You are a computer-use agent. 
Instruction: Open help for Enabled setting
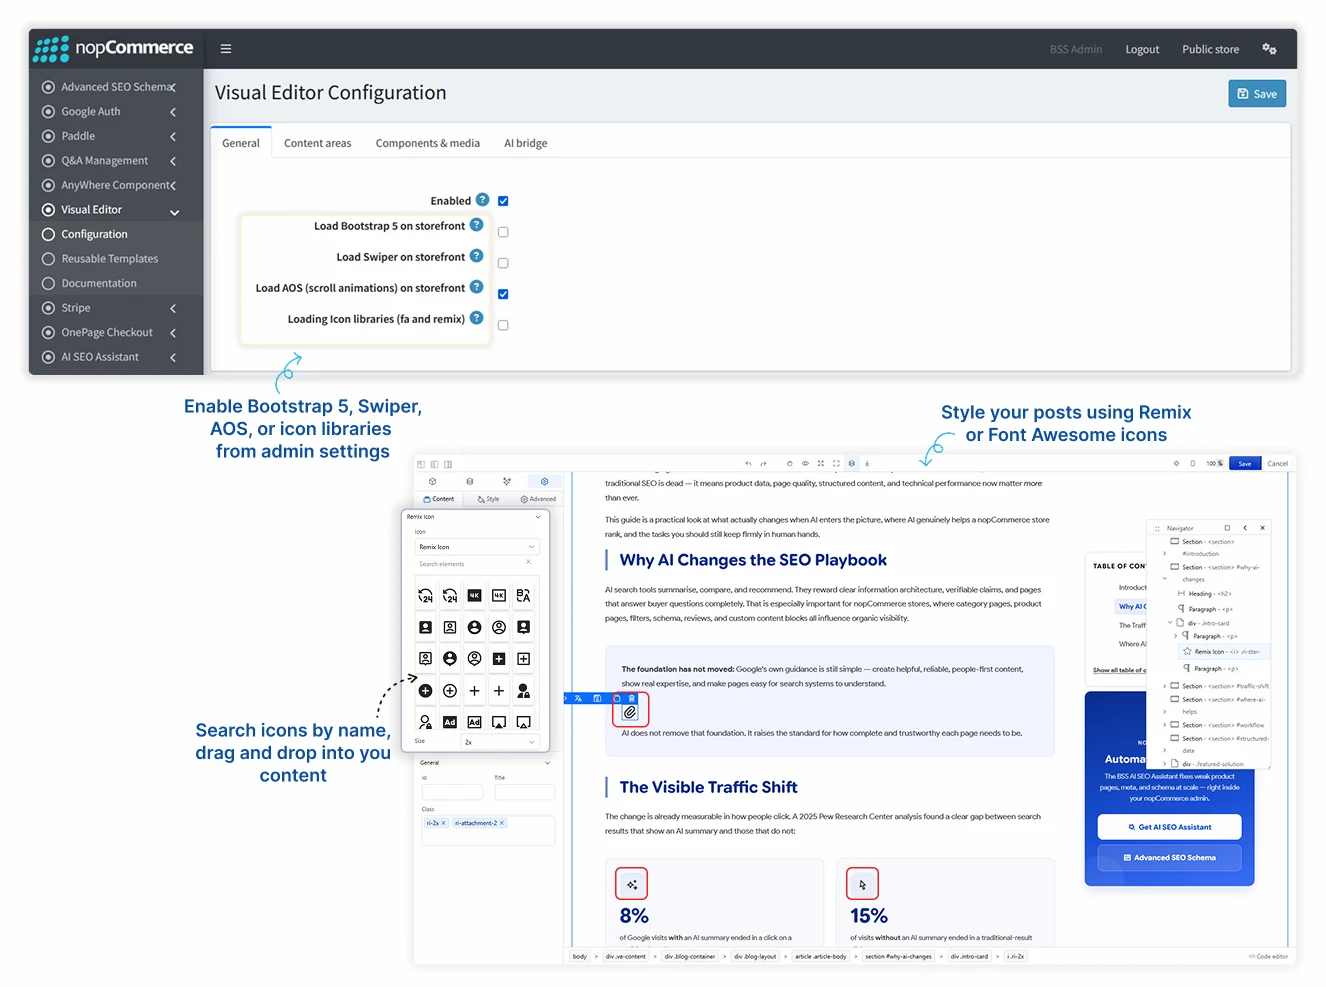[483, 200]
